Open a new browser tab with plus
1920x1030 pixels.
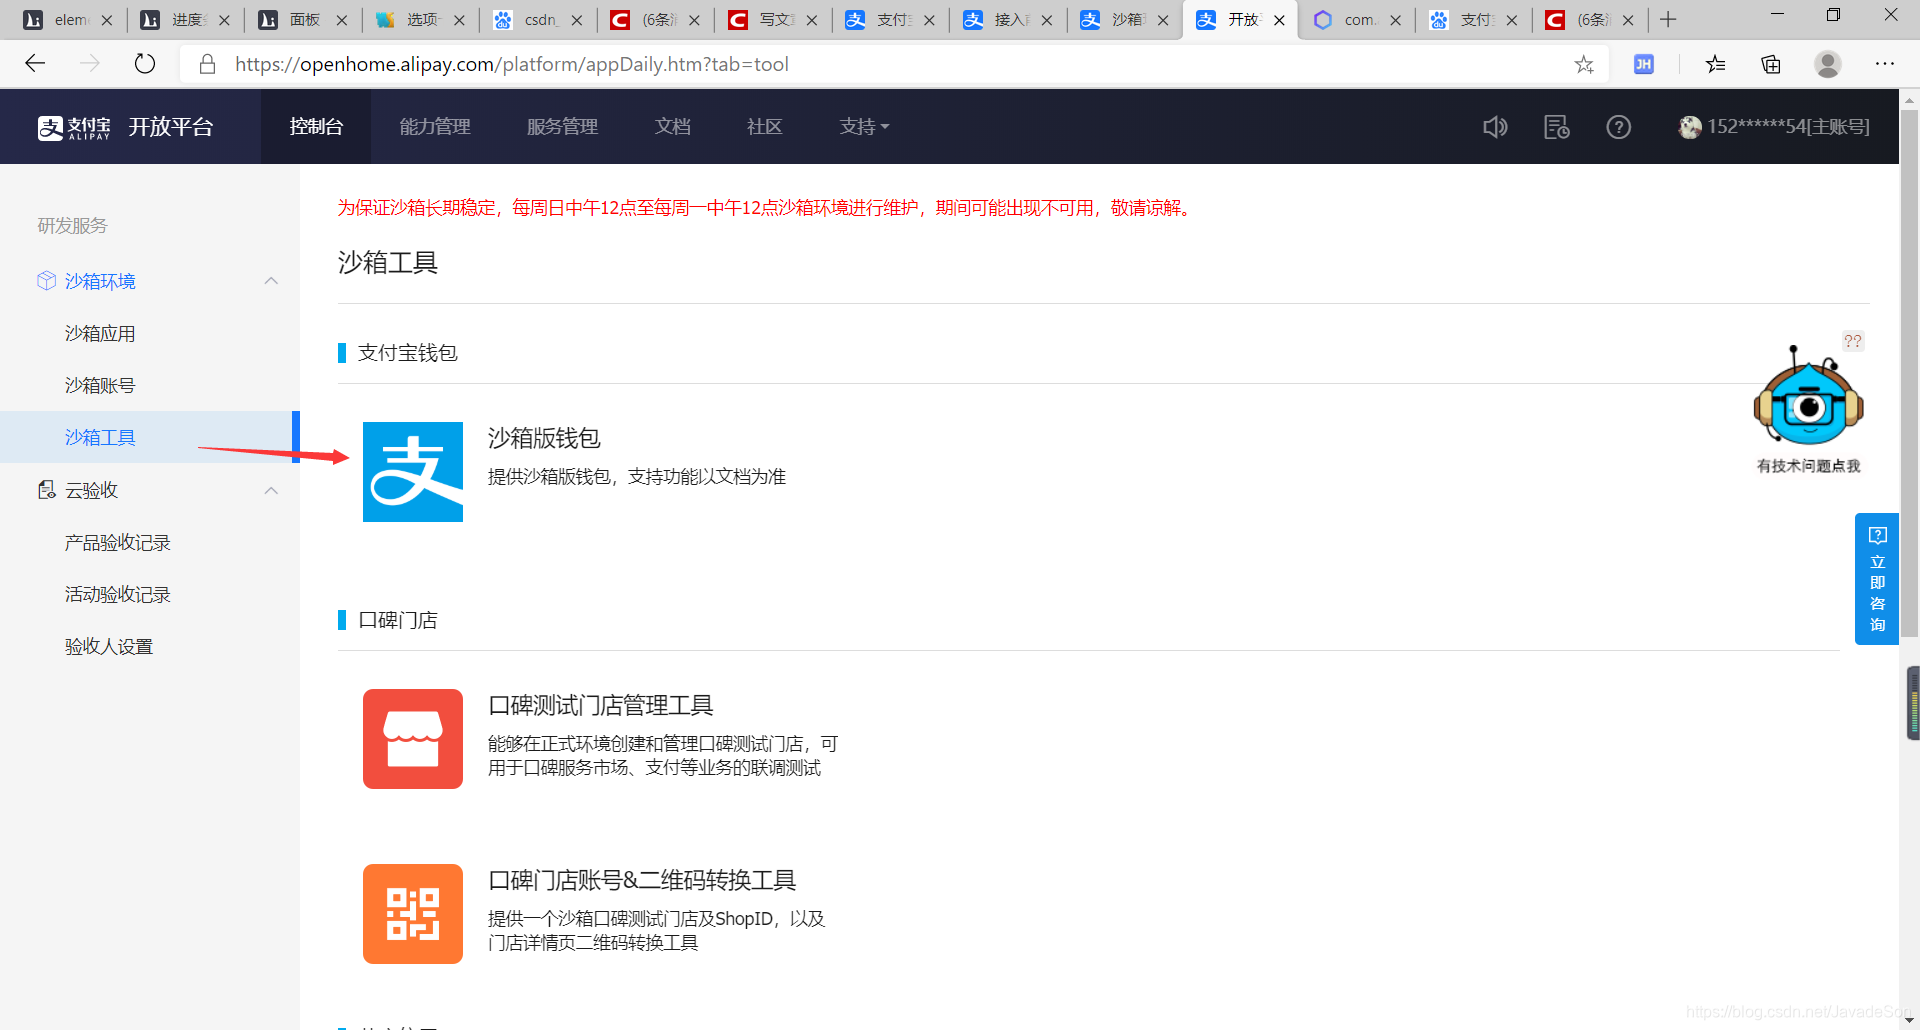(x=1668, y=19)
